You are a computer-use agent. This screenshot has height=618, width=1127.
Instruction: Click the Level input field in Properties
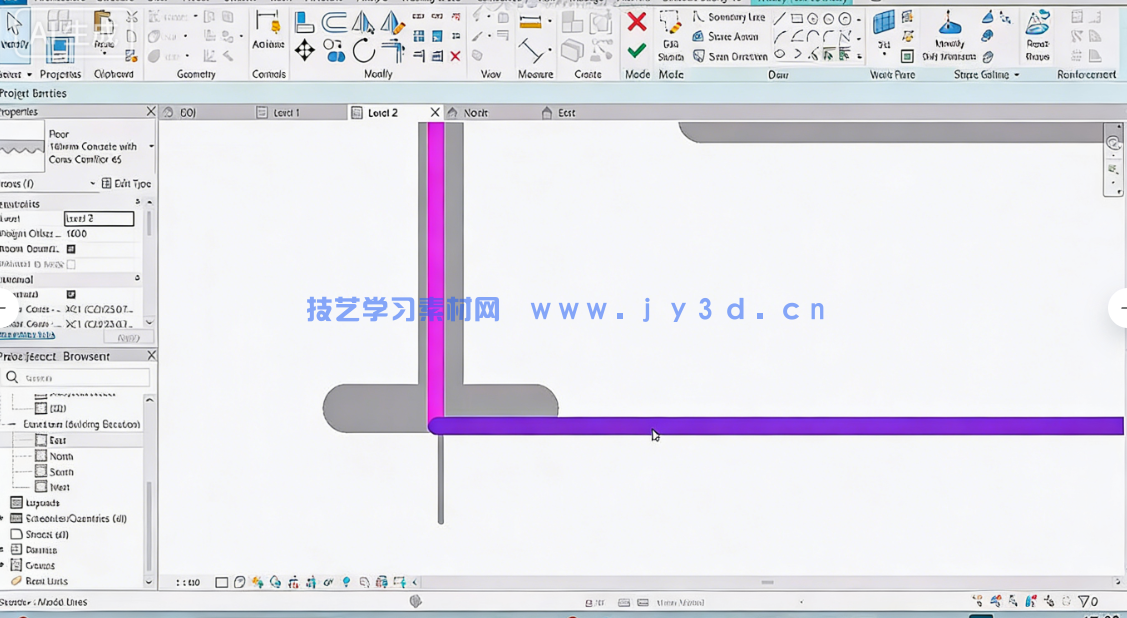(x=99, y=218)
